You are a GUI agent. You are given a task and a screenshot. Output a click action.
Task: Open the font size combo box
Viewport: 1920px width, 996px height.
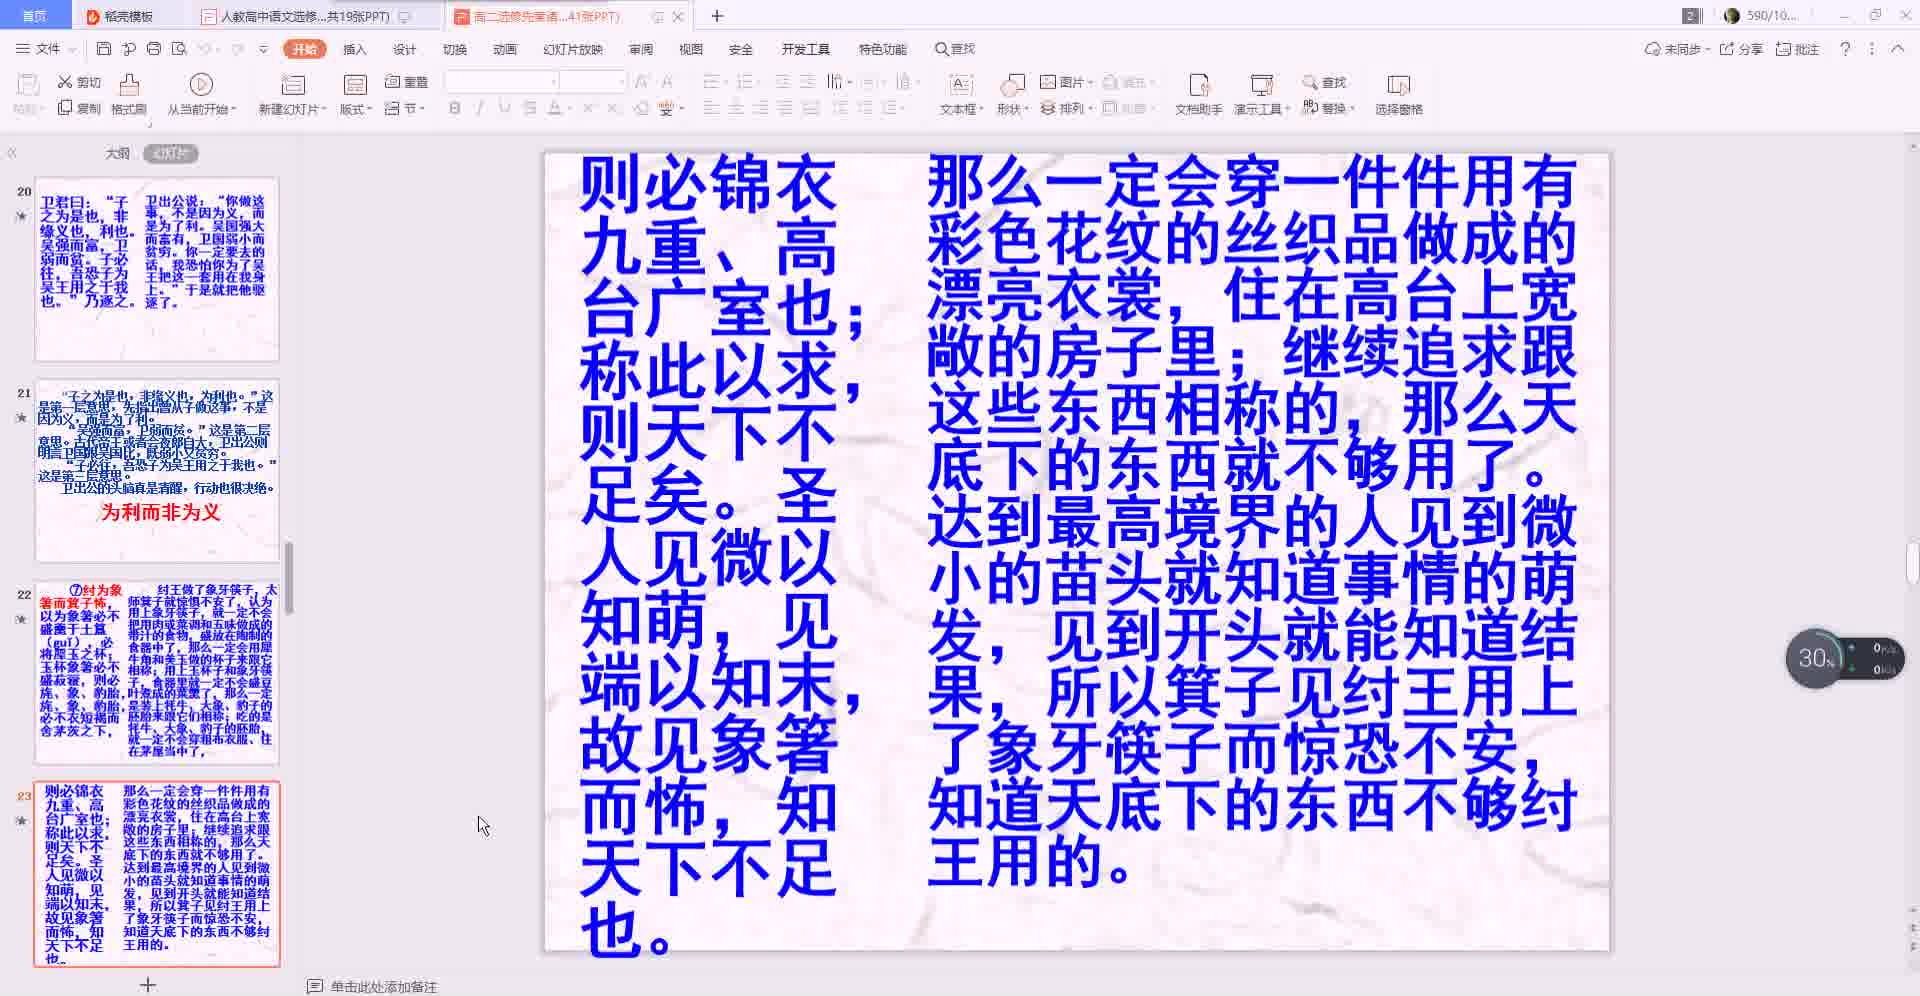(x=593, y=82)
